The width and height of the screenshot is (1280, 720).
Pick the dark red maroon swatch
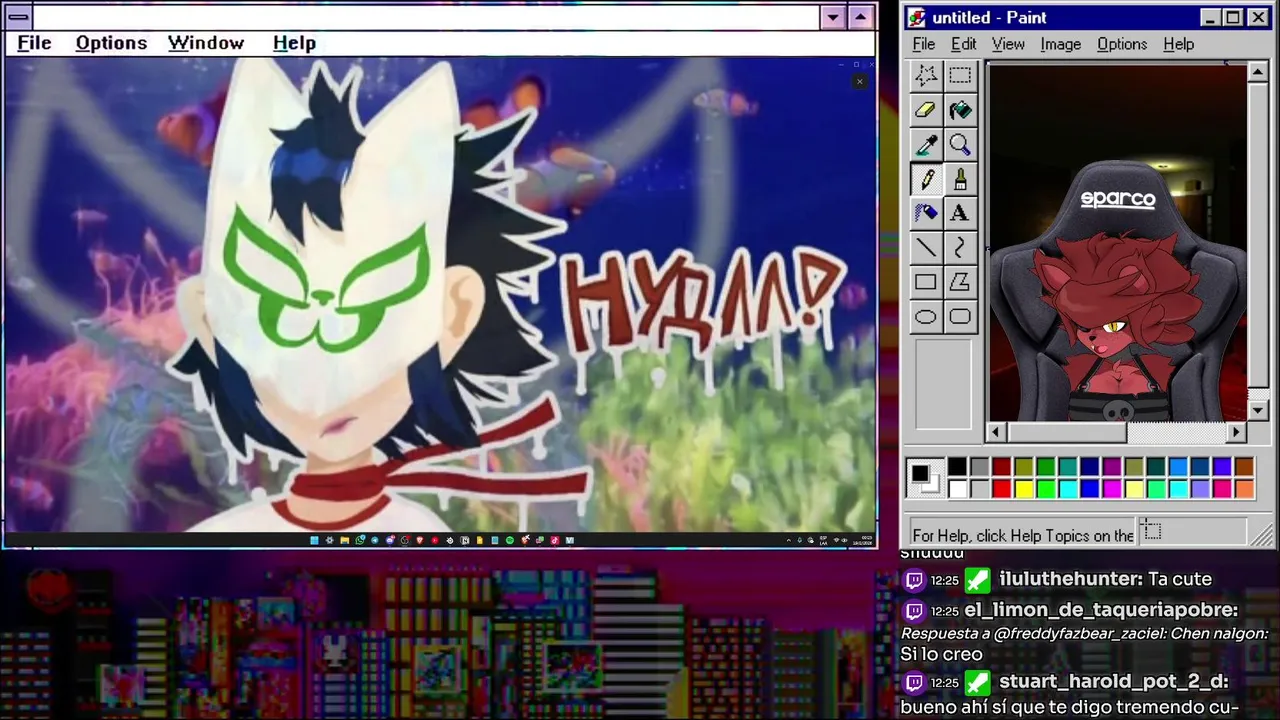[x=1002, y=467]
